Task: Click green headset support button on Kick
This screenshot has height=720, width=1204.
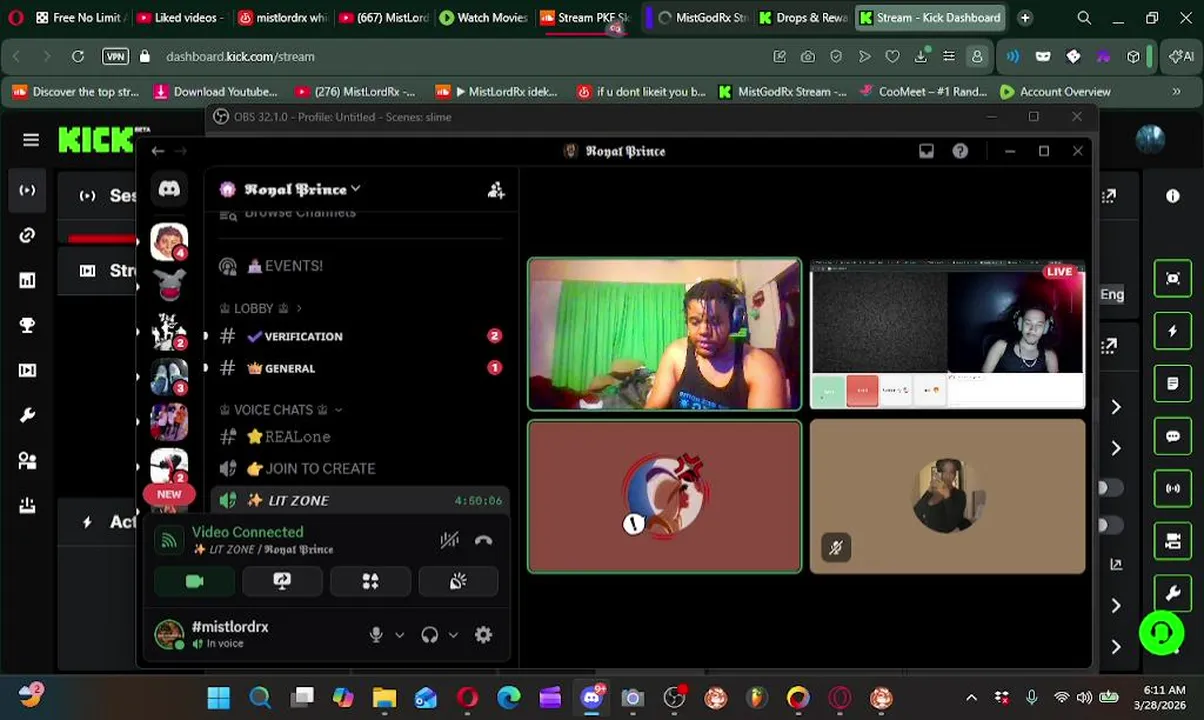Action: [1161, 632]
